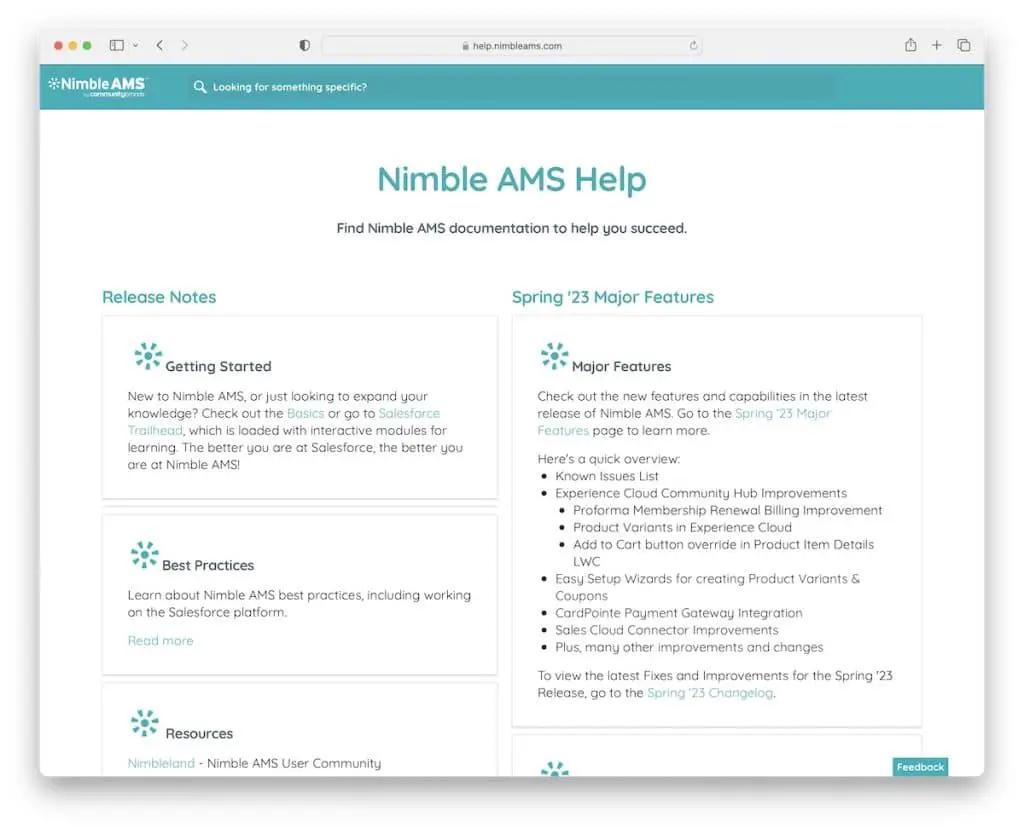Click 'Plus, many other improvements and changes'

click(x=689, y=647)
